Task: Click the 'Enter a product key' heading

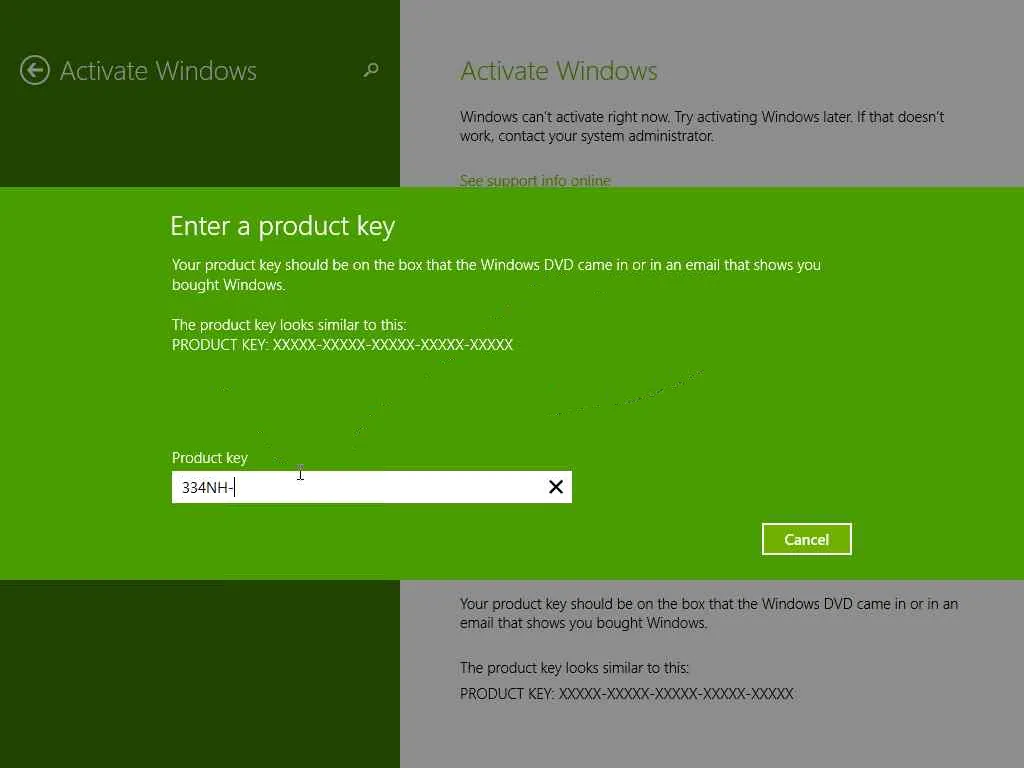Action: [x=282, y=227]
